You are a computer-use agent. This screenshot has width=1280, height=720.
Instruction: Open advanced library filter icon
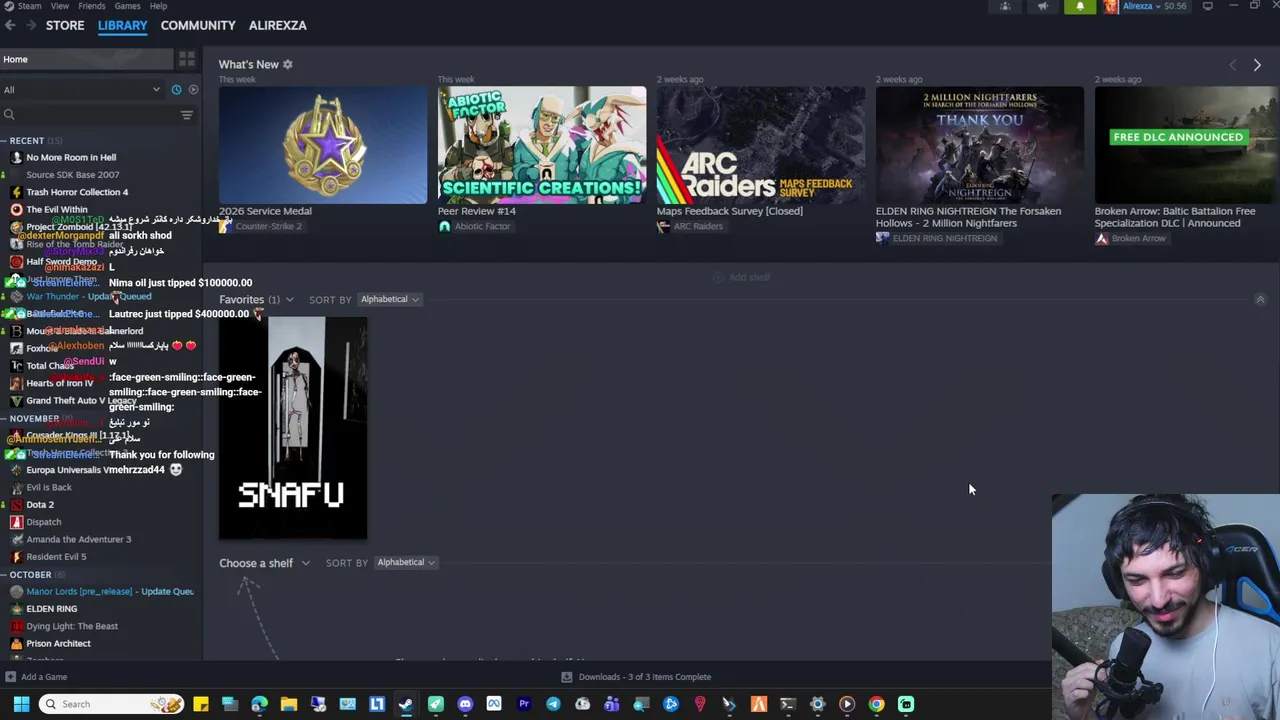(x=187, y=115)
